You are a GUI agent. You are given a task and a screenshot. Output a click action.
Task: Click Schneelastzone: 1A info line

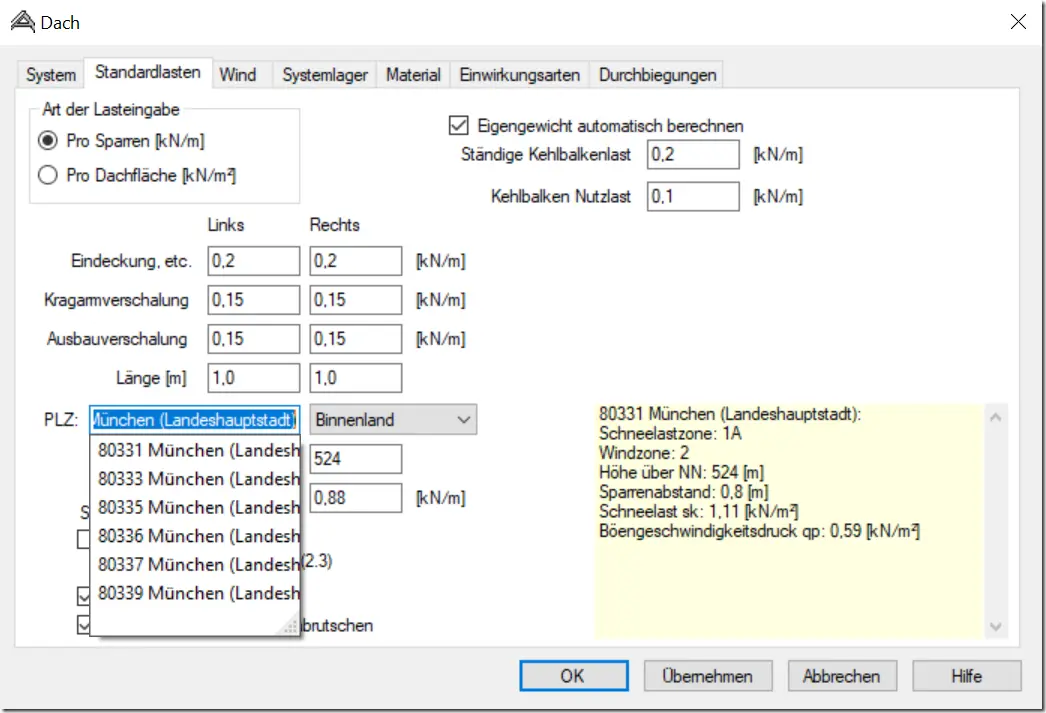tap(670, 434)
